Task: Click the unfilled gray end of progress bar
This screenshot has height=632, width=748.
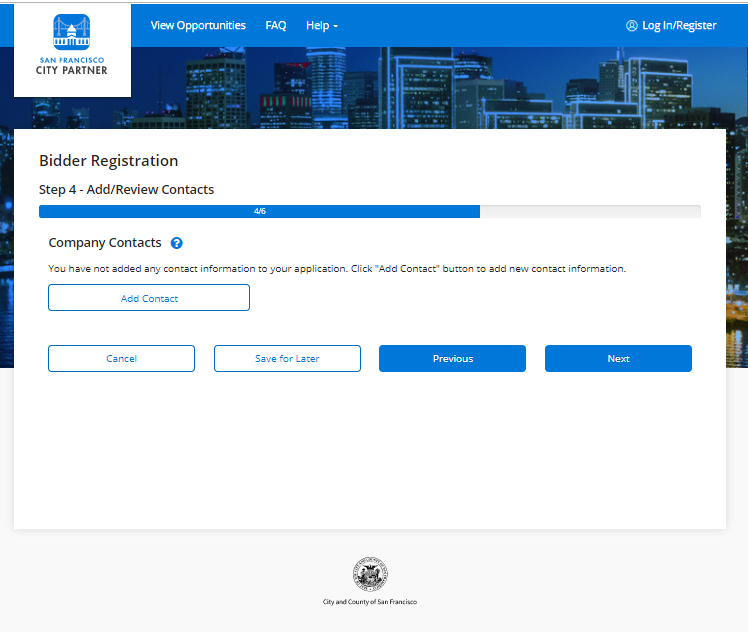Action: pyautogui.click(x=590, y=212)
